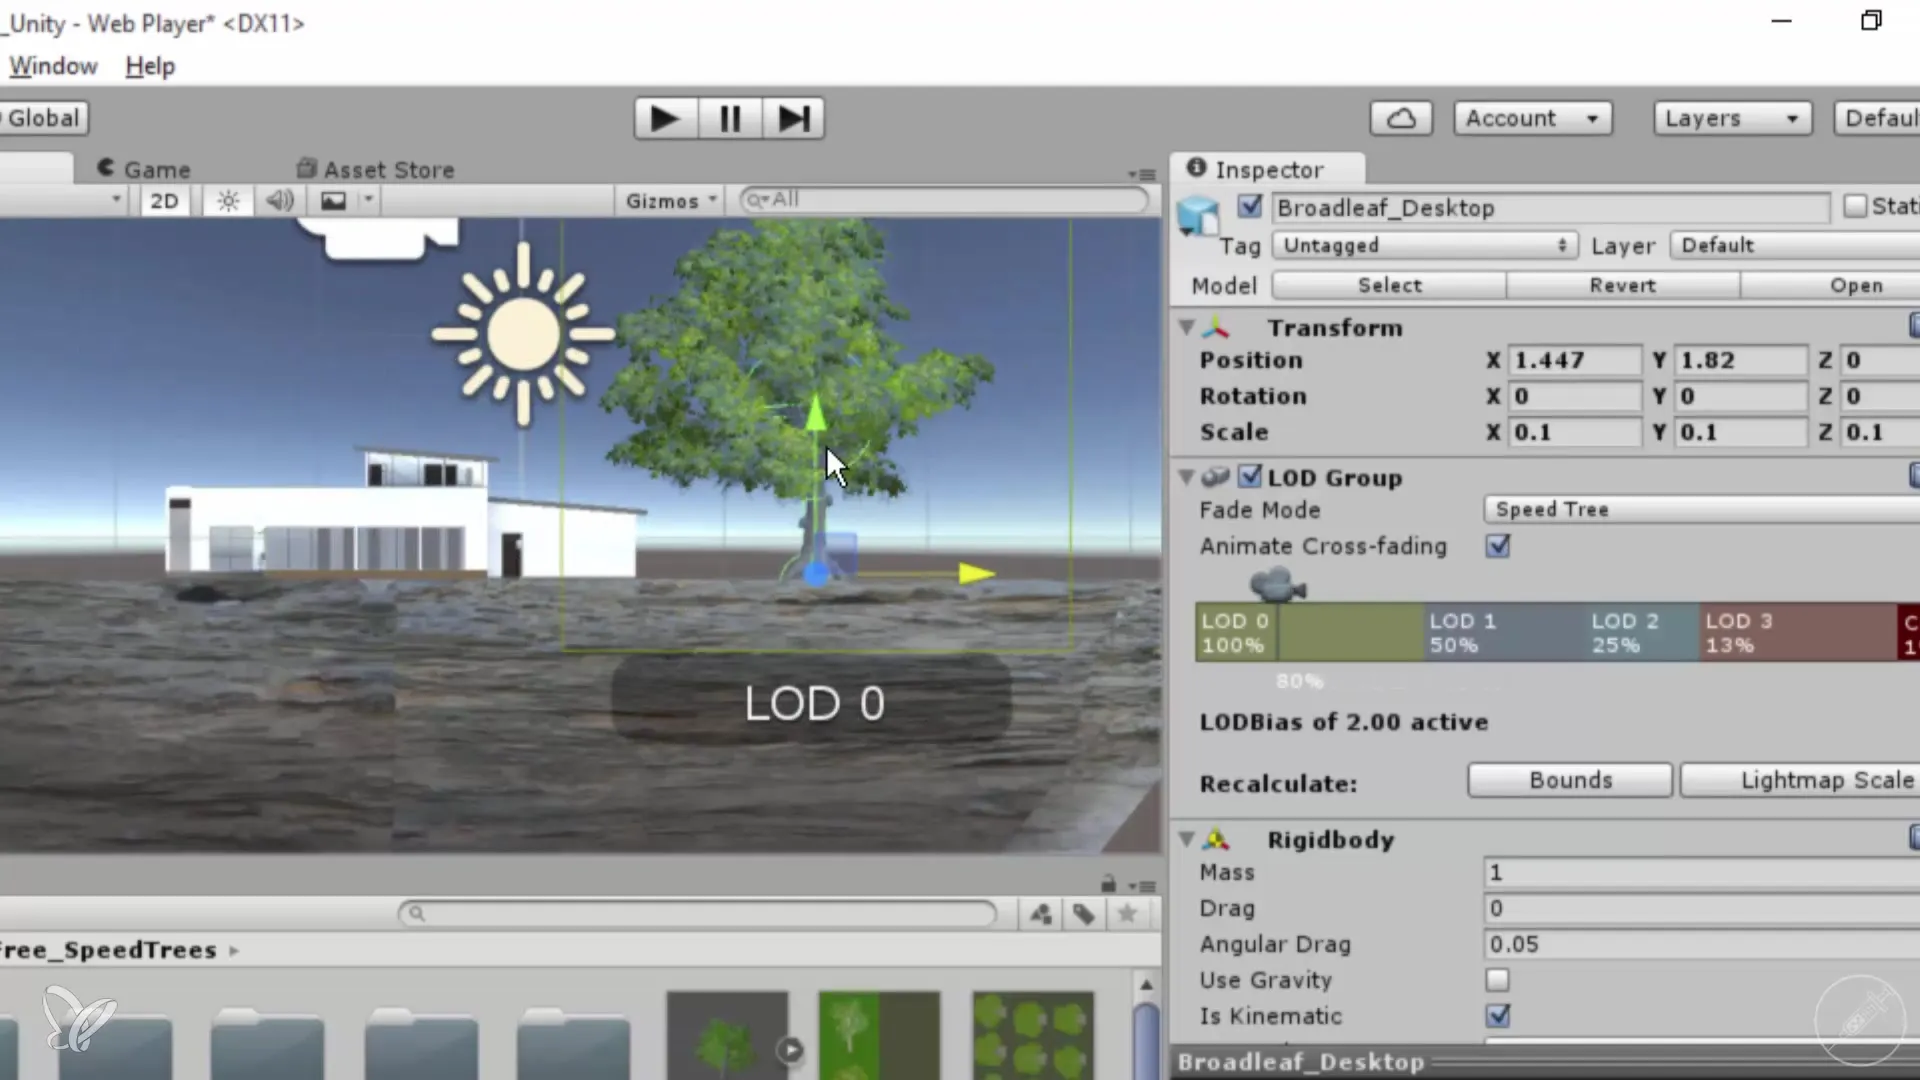Screen dimensions: 1920x1080
Task: Toggle LOD Group enabled checkbox
Action: coord(1250,476)
